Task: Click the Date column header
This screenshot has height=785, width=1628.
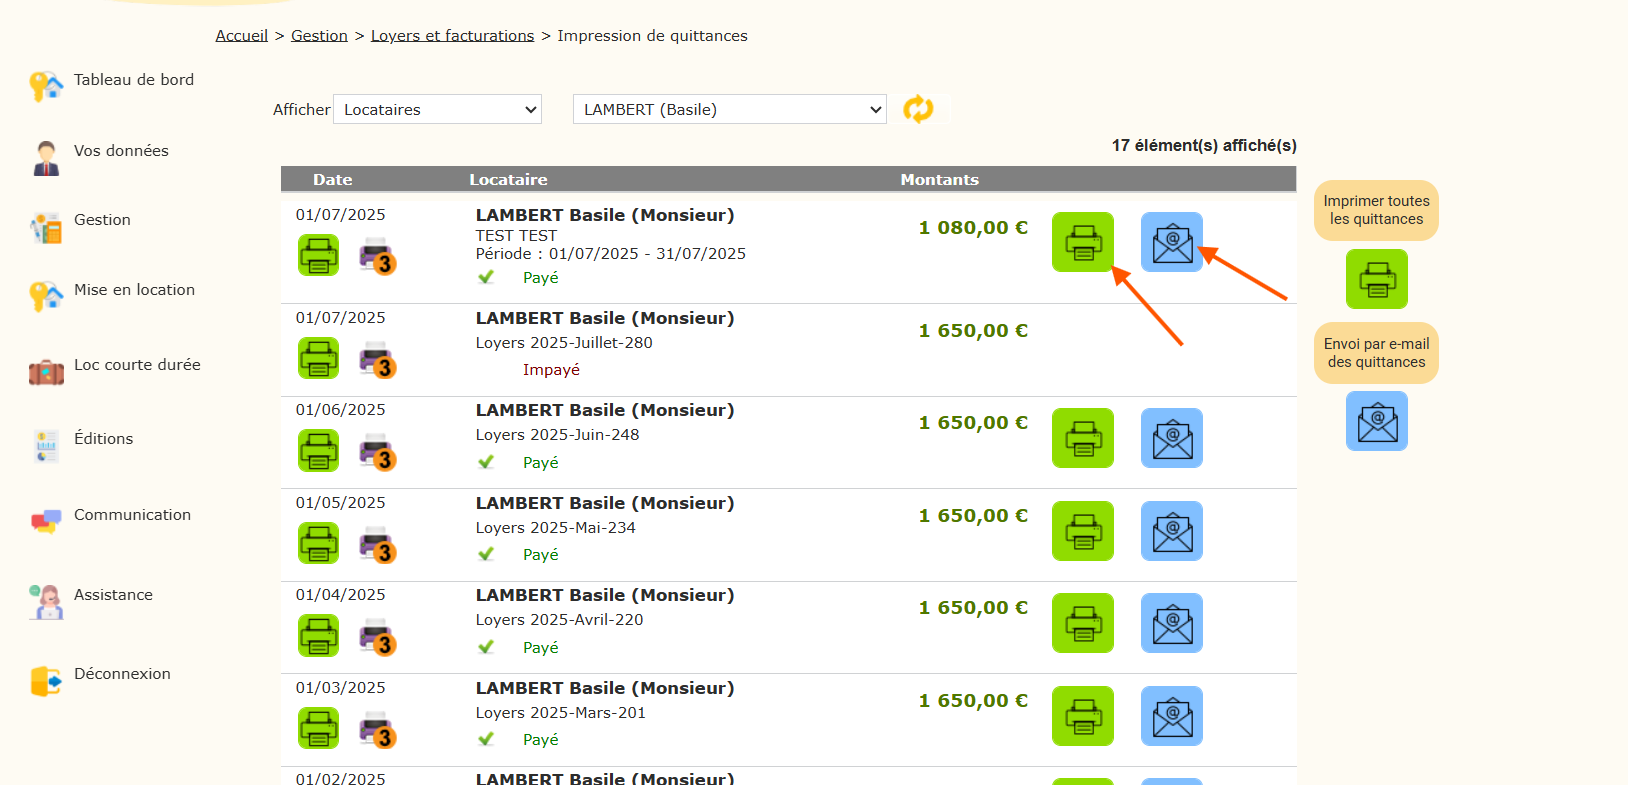Action: coord(333,180)
